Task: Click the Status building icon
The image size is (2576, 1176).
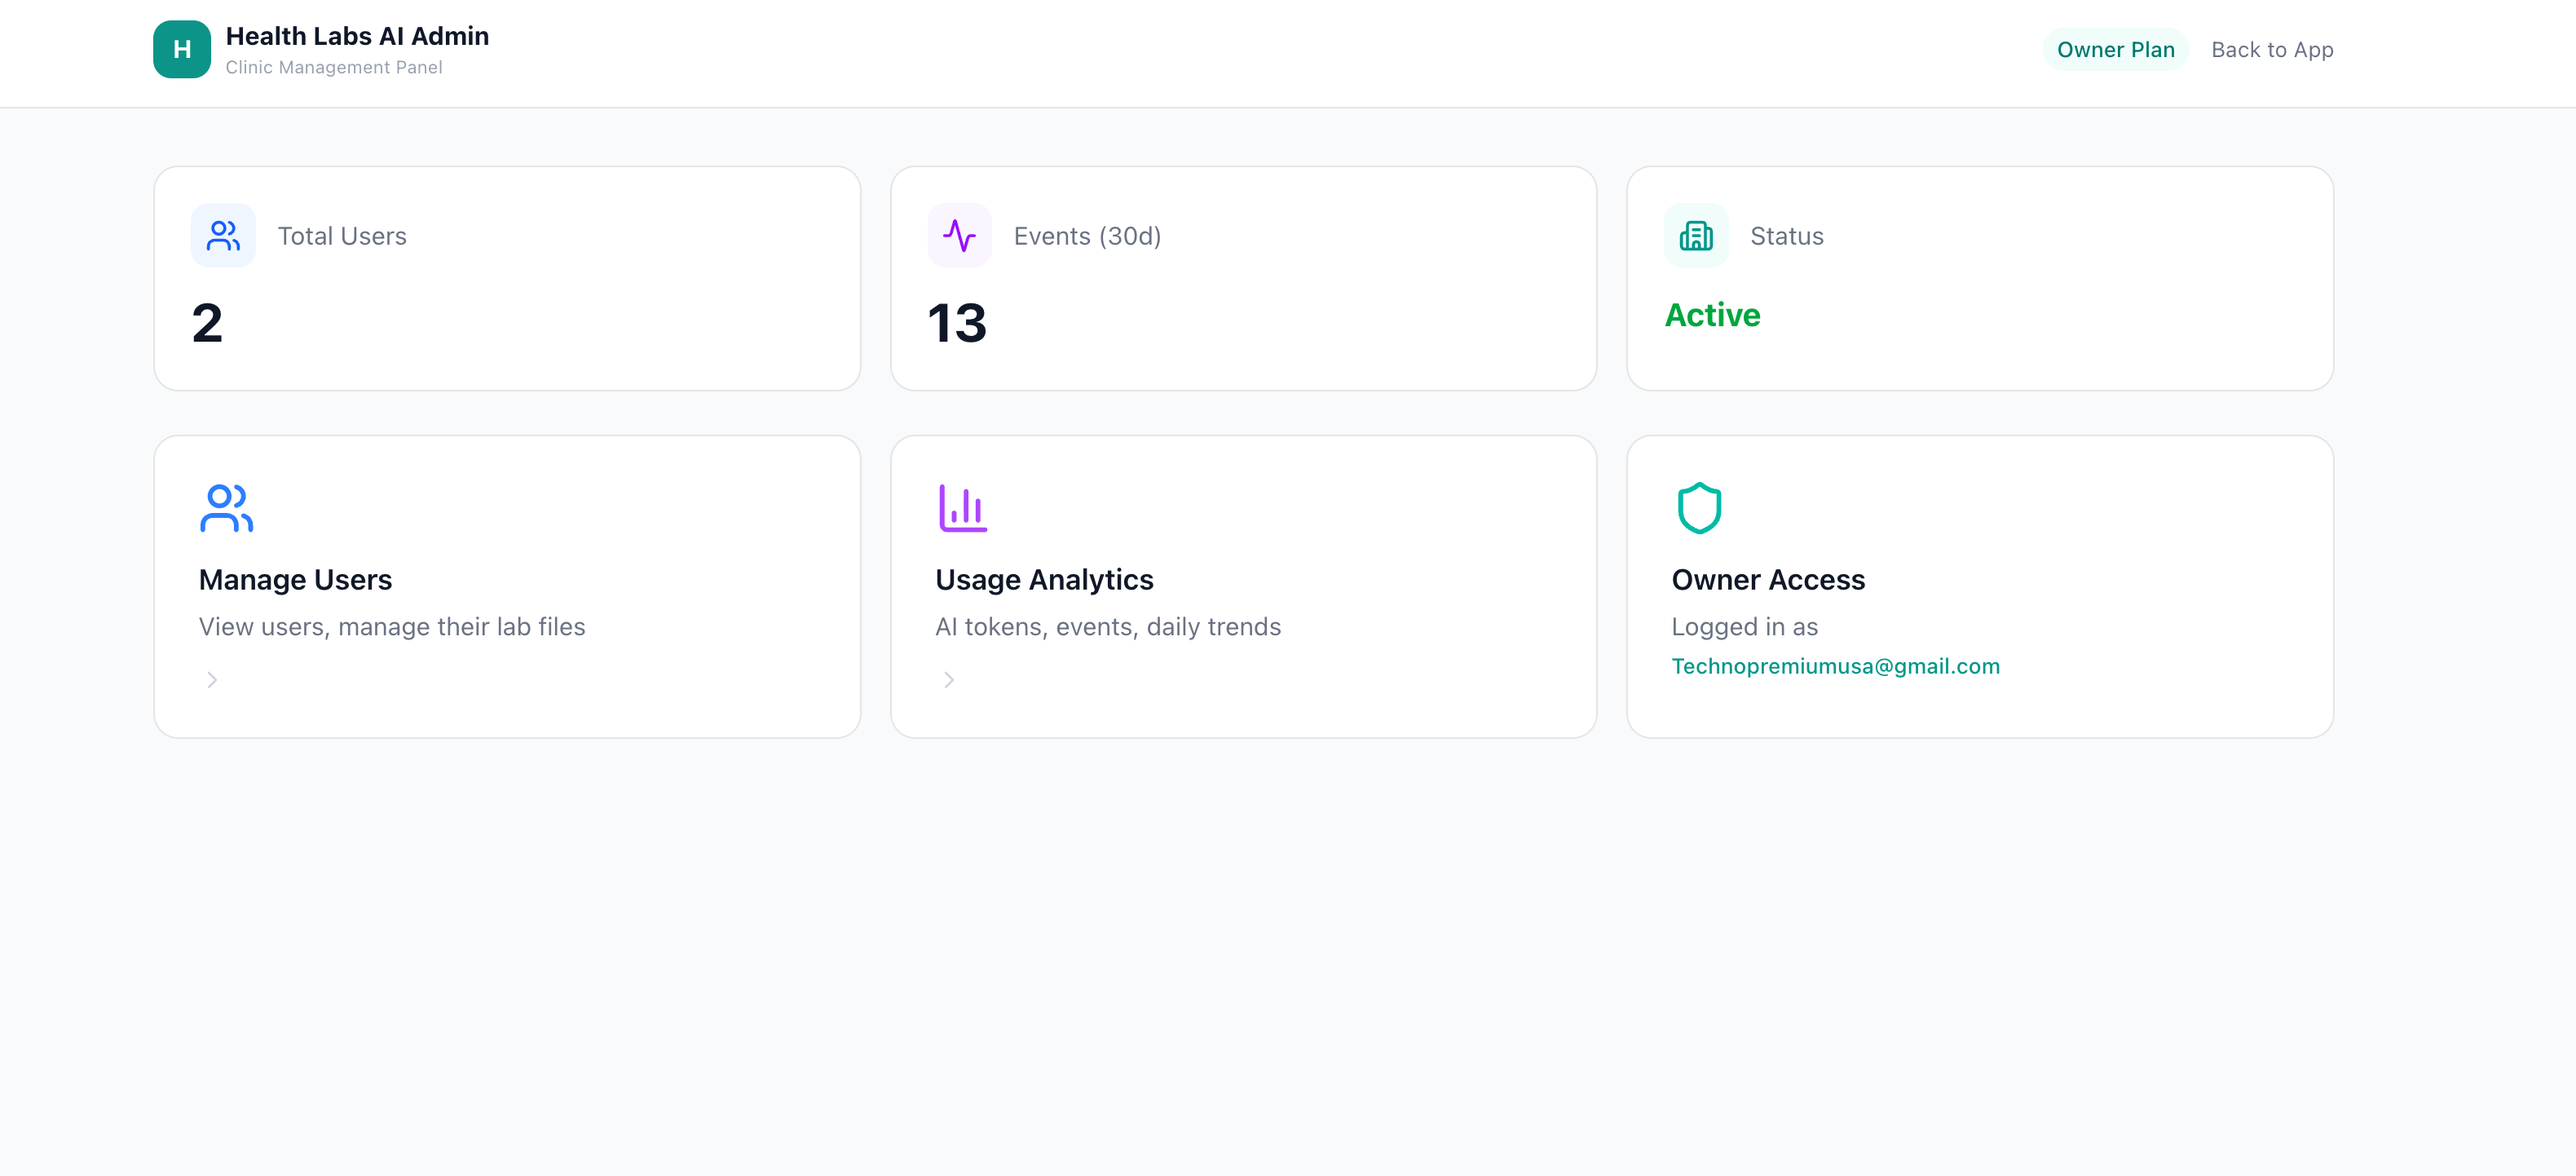Action: [1696, 235]
